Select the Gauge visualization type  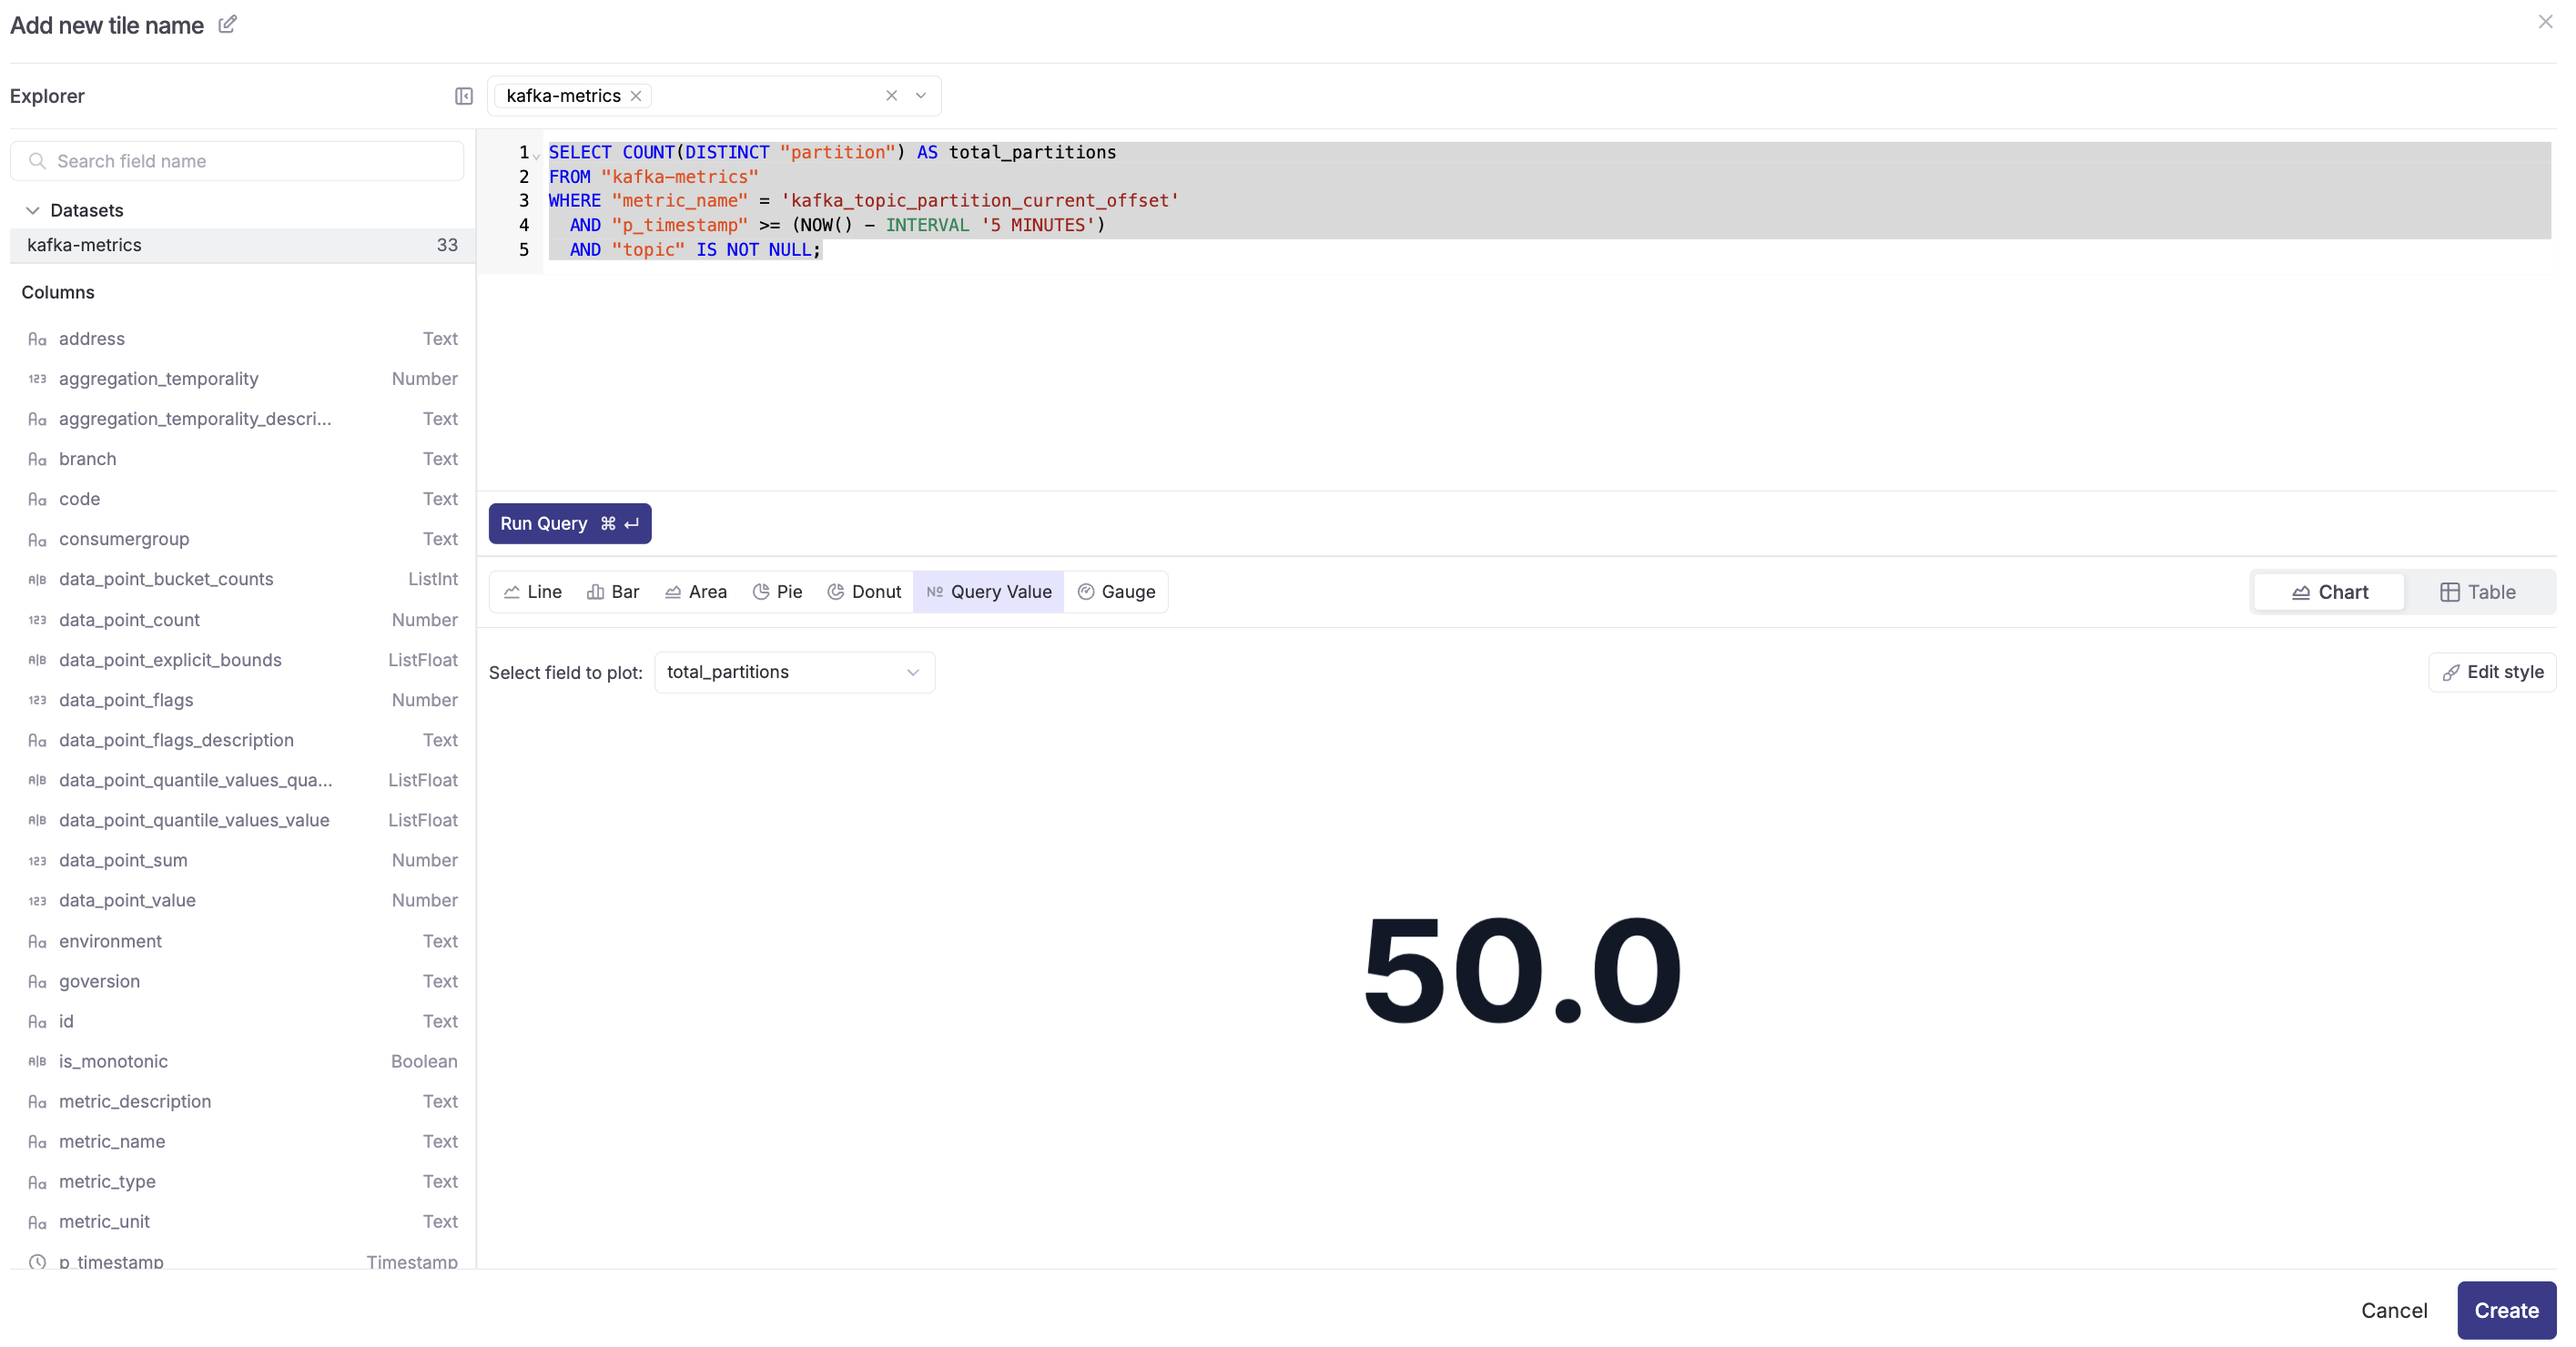1116,592
